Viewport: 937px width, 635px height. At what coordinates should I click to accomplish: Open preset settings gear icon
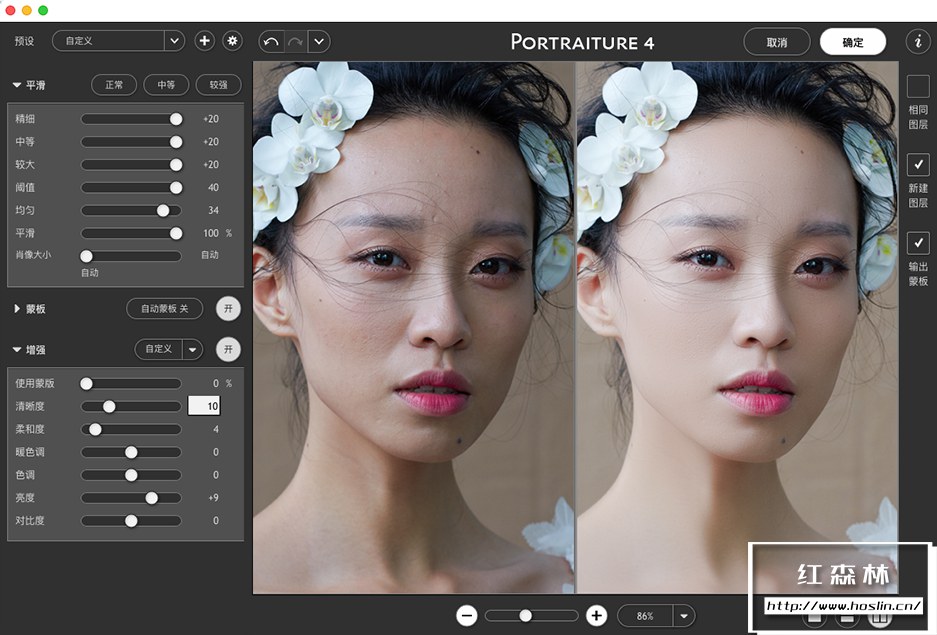point(233,41)
